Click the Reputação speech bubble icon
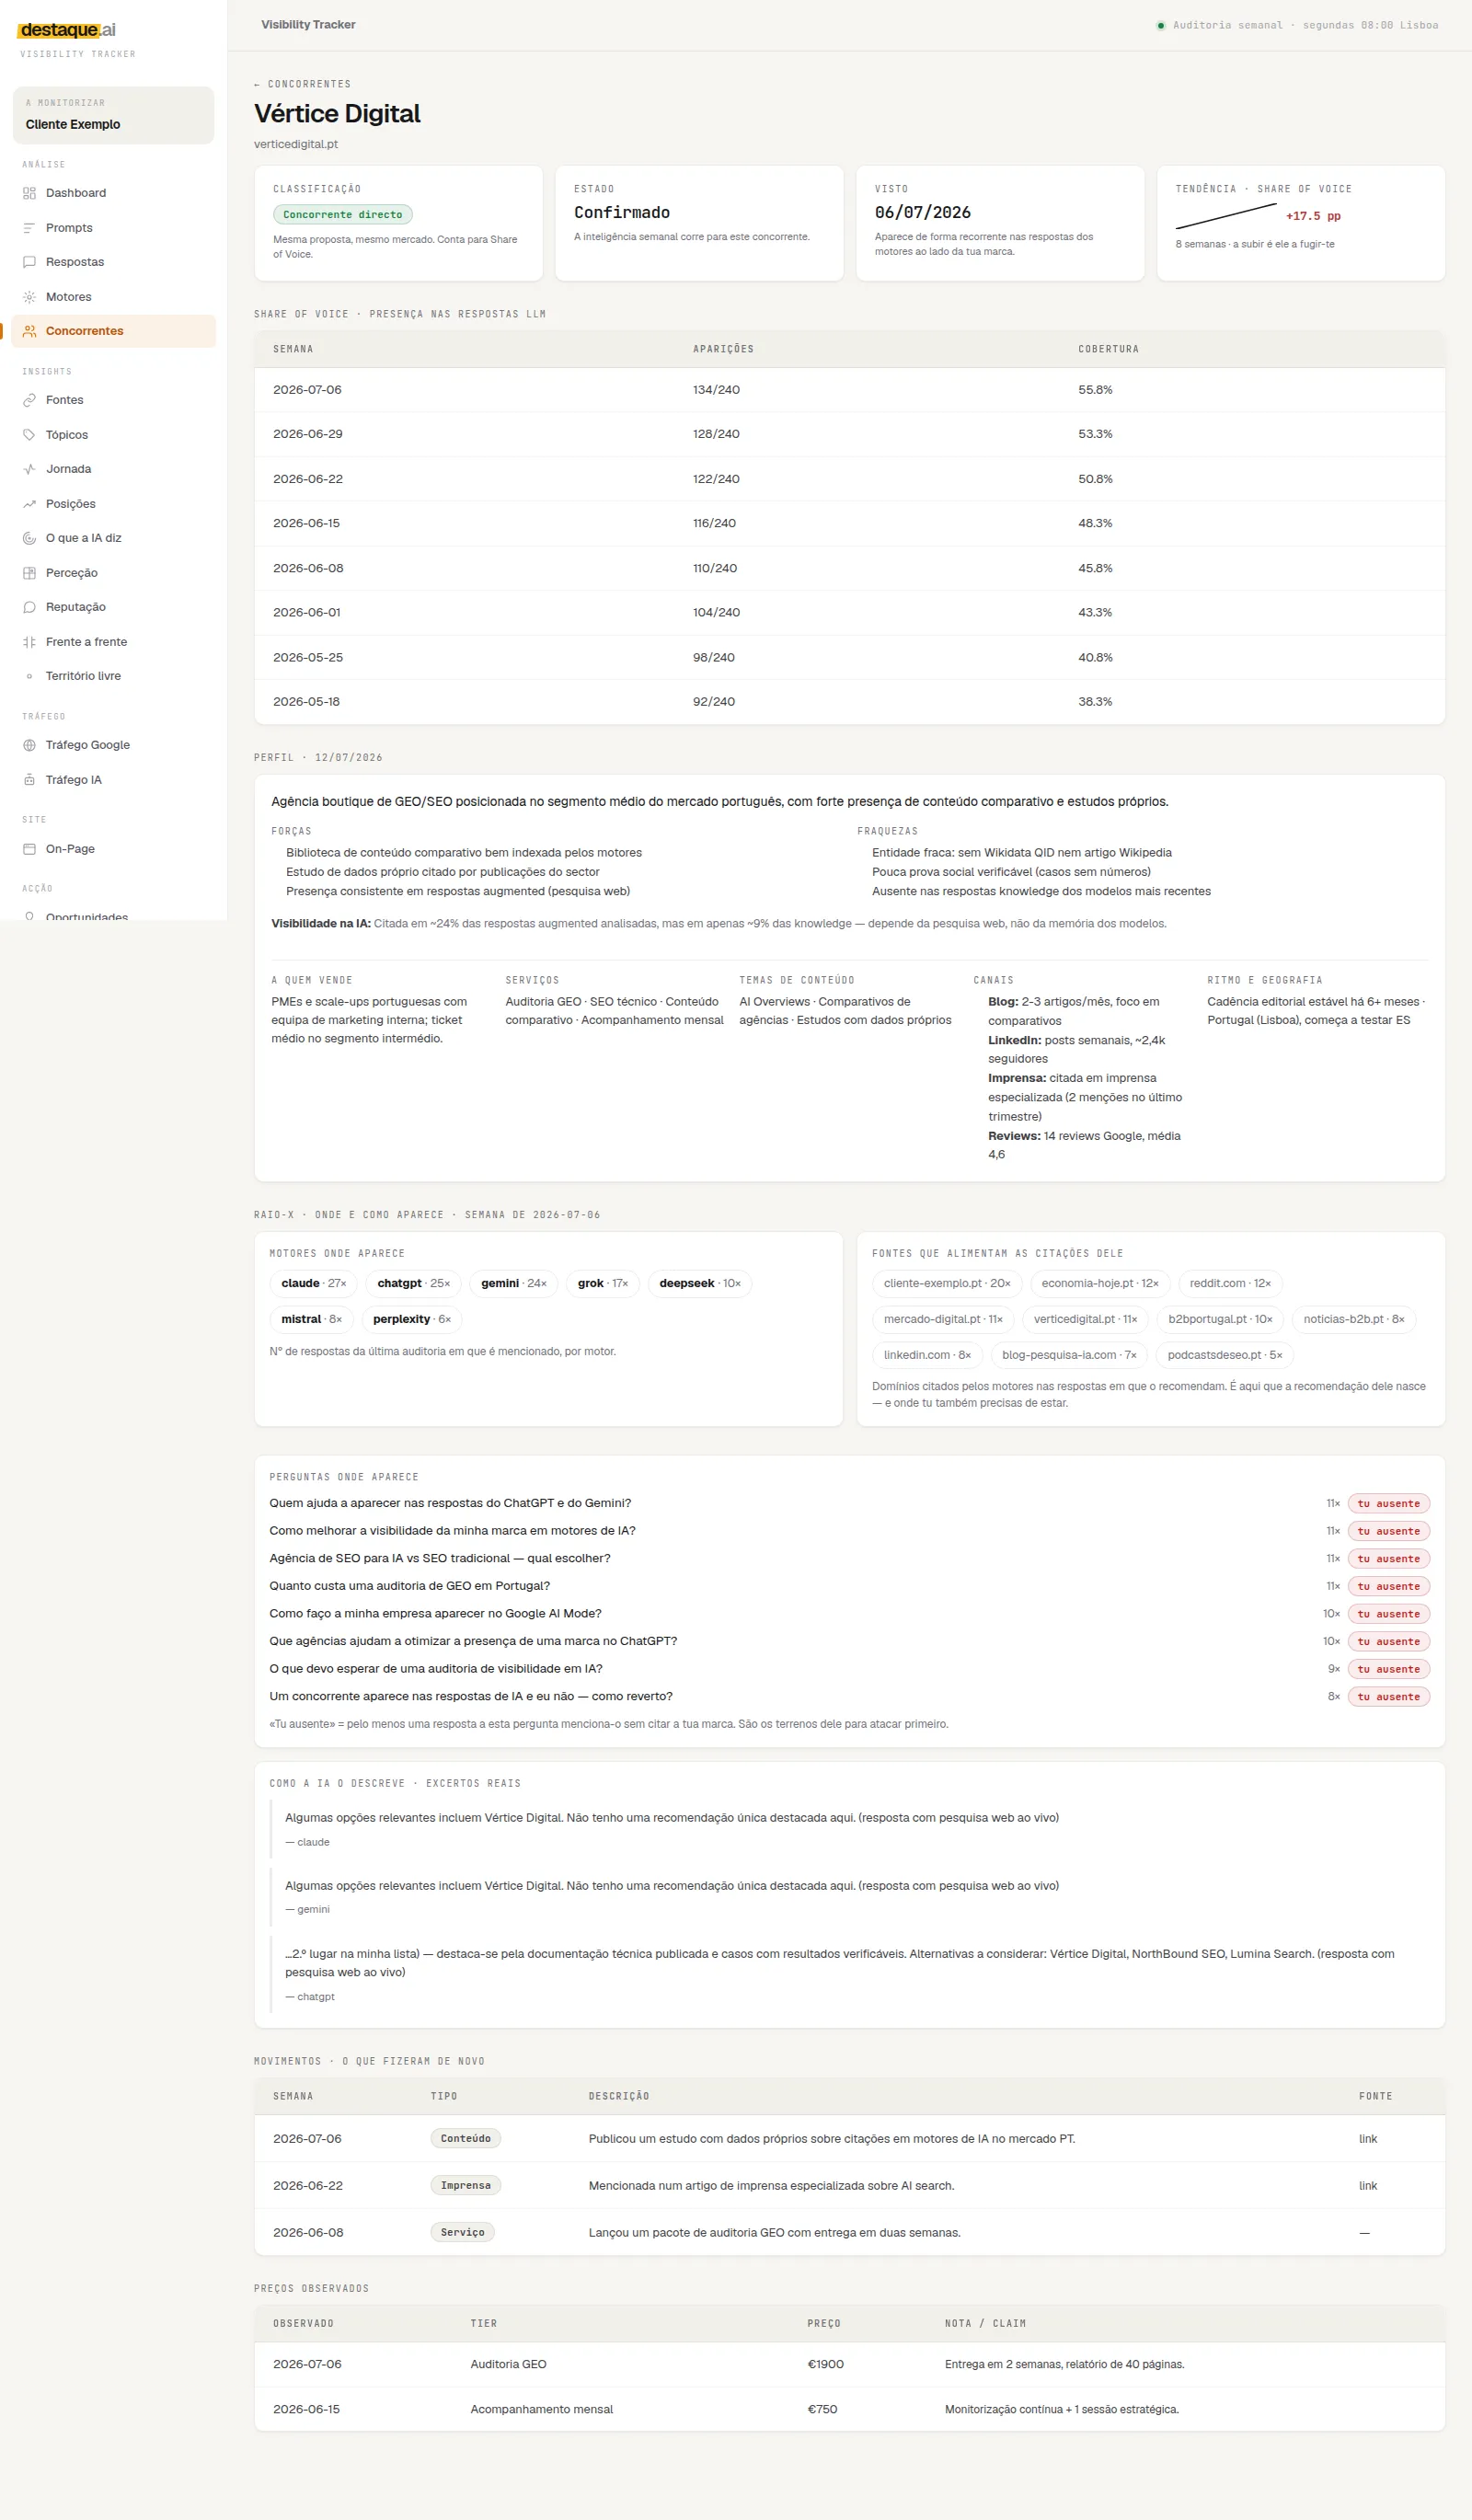 coord(29,607)
